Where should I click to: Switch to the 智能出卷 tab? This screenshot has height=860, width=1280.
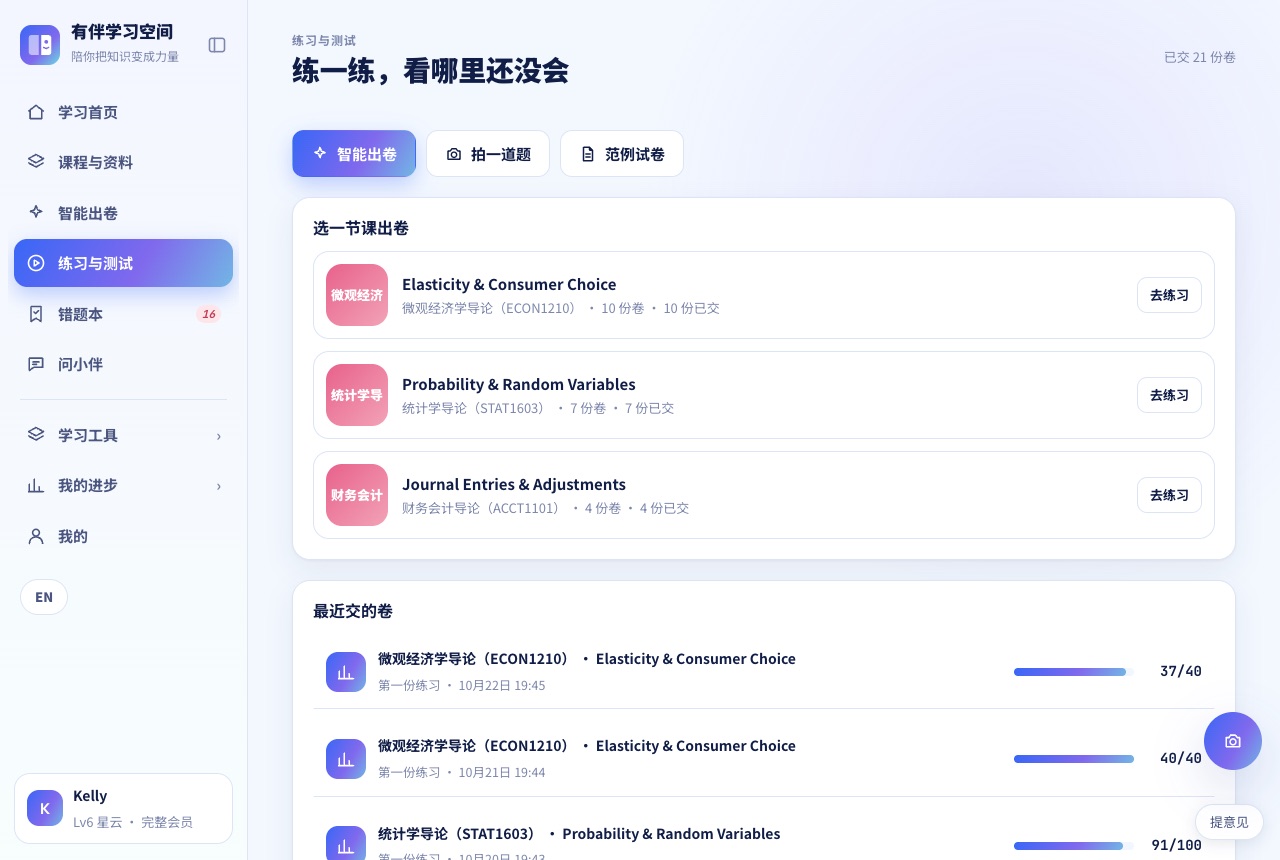click(x=354, y=154)
